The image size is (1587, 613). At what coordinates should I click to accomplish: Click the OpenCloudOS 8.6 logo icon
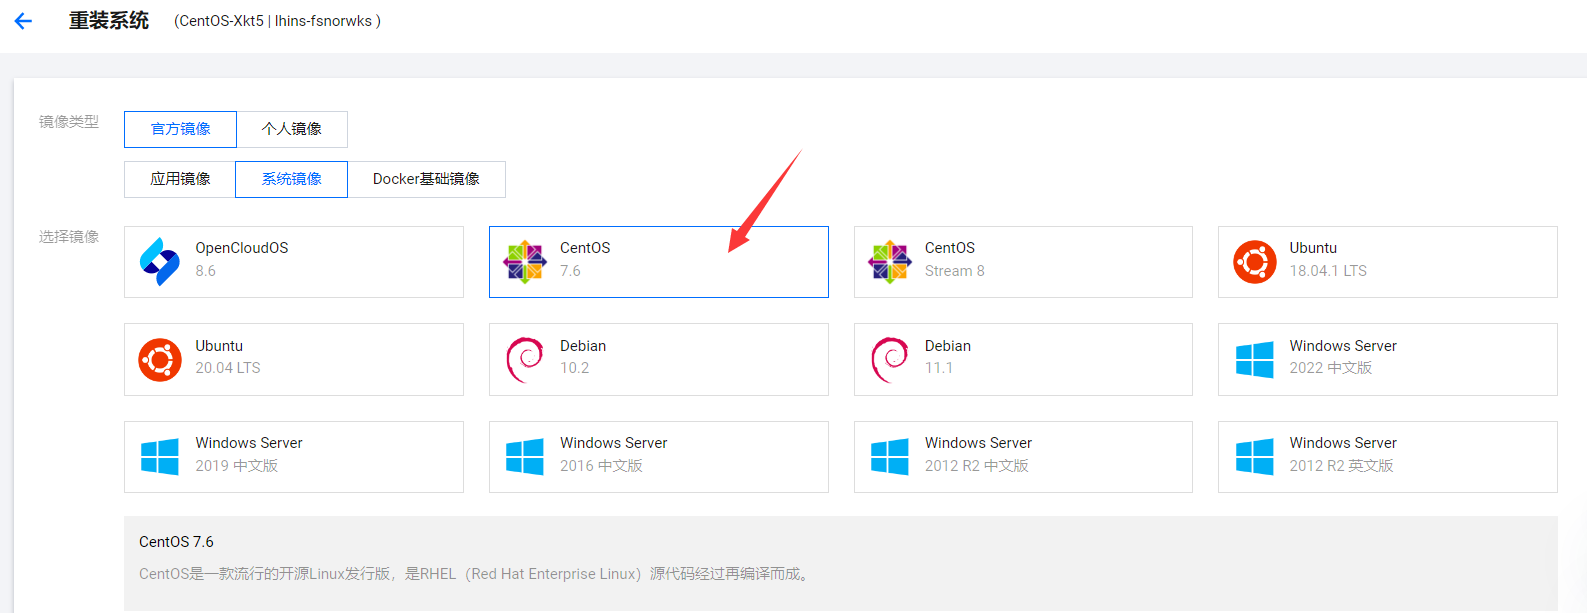click(160, 262)
